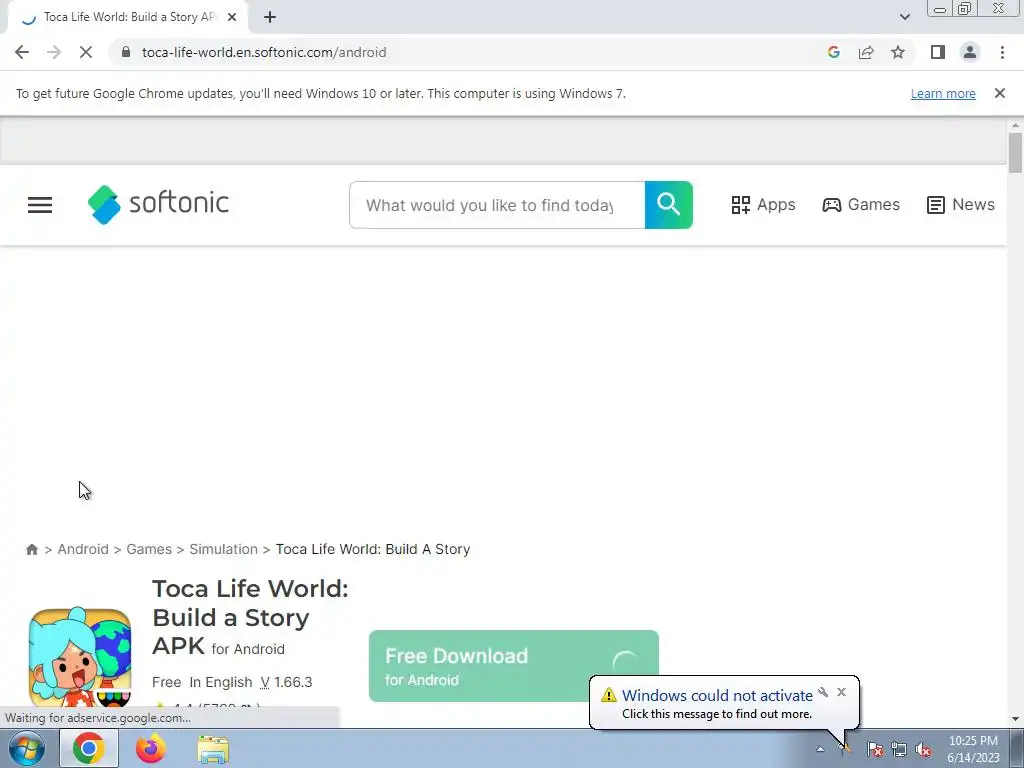1024x768 pixels.
Task: Click the Softonic logo
Action: click(x=158, y=204)
